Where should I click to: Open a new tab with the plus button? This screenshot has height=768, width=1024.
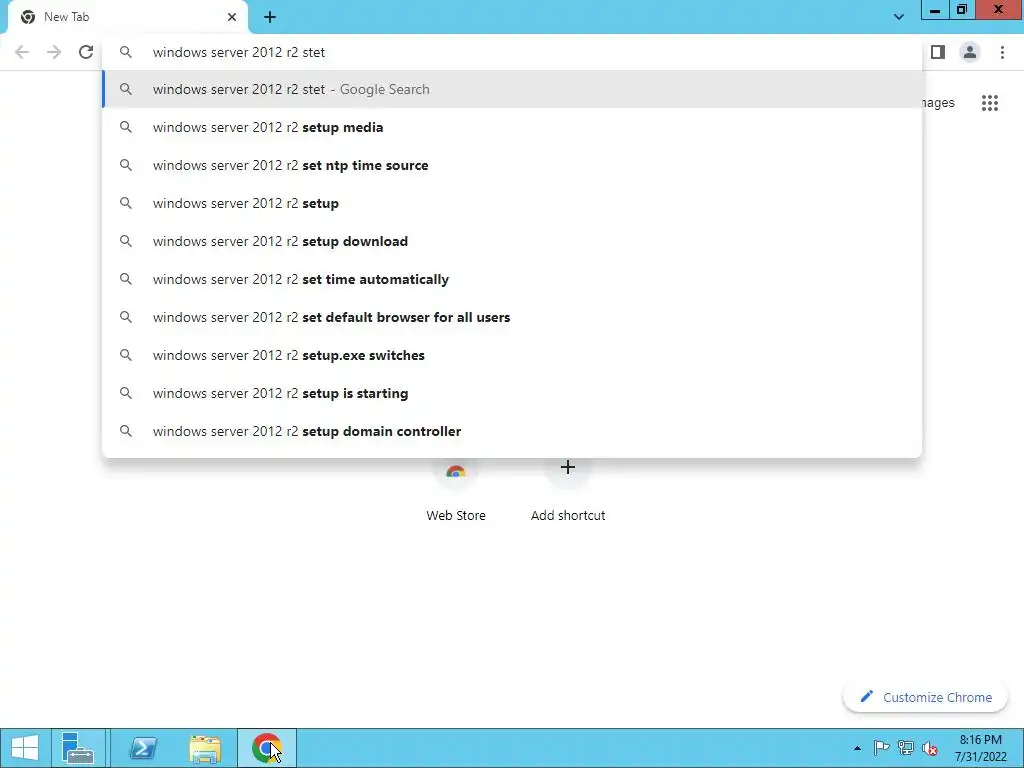[270, 17]
